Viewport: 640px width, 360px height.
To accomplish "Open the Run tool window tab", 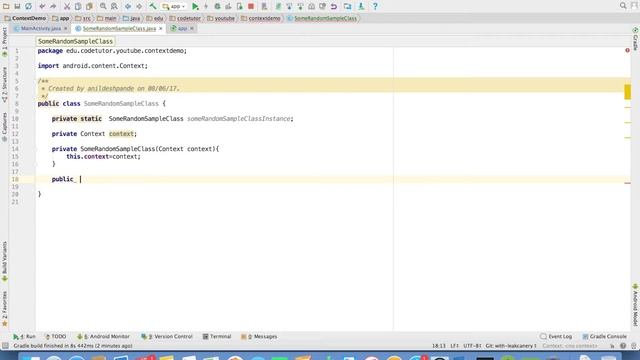I will coord(24,336).
